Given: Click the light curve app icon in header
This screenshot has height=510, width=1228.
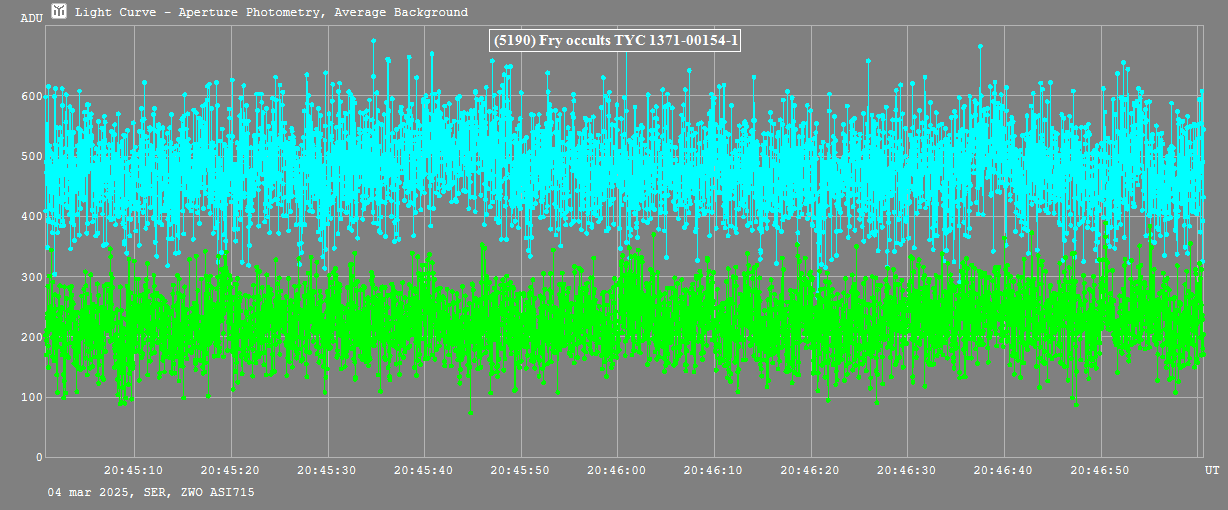Looking at the screenshot, I should tap(59, 11).
